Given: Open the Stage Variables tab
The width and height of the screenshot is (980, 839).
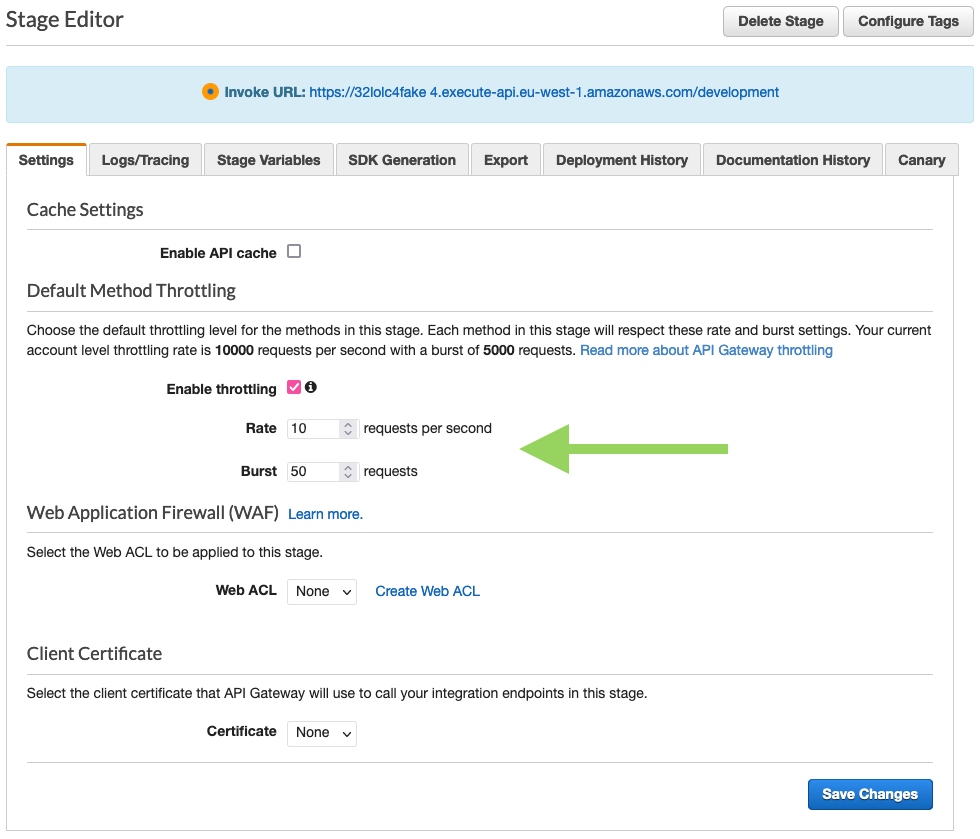Looking at the screenshot, I should coord(268,159).
